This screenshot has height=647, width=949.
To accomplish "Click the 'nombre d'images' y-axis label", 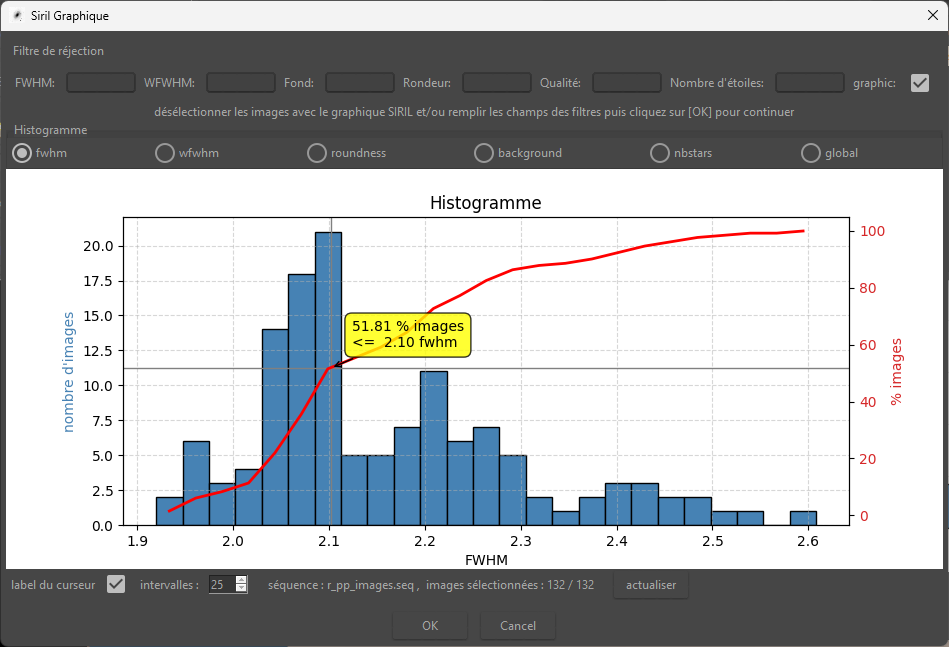I will click(68, 372).
